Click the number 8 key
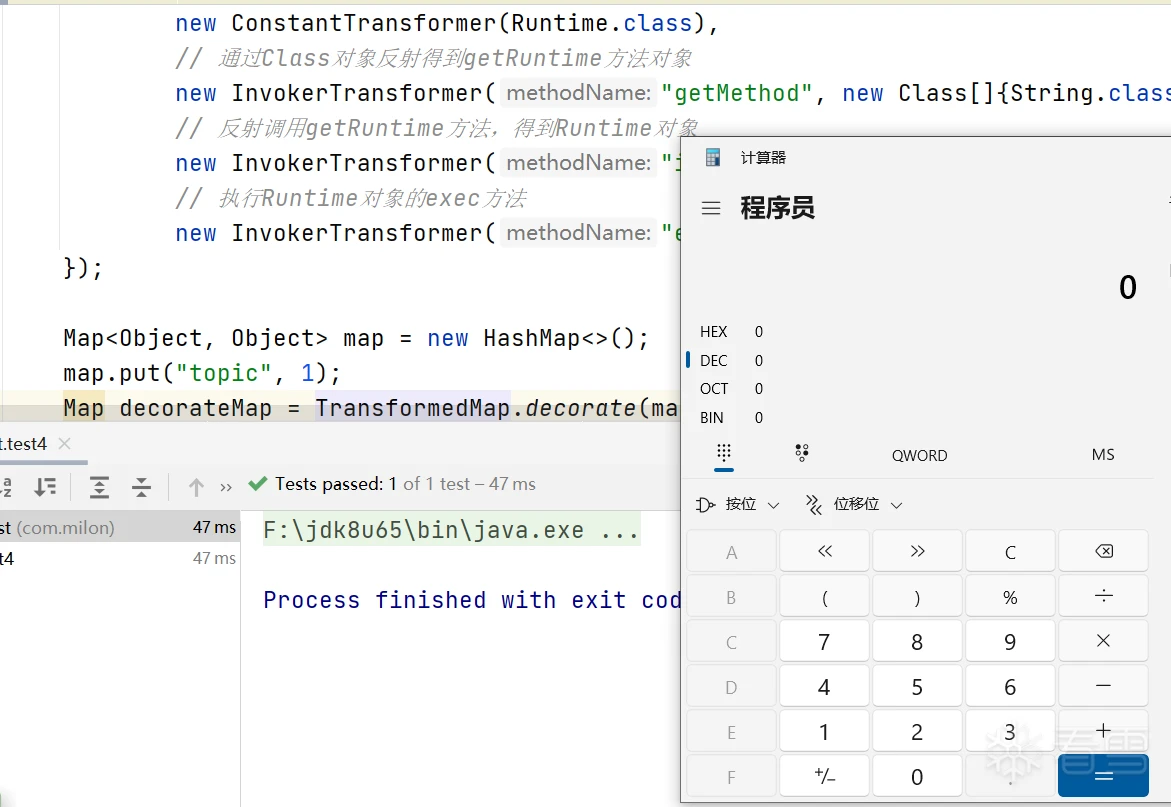The image size is (1171, 807). [x=918, y=641]
